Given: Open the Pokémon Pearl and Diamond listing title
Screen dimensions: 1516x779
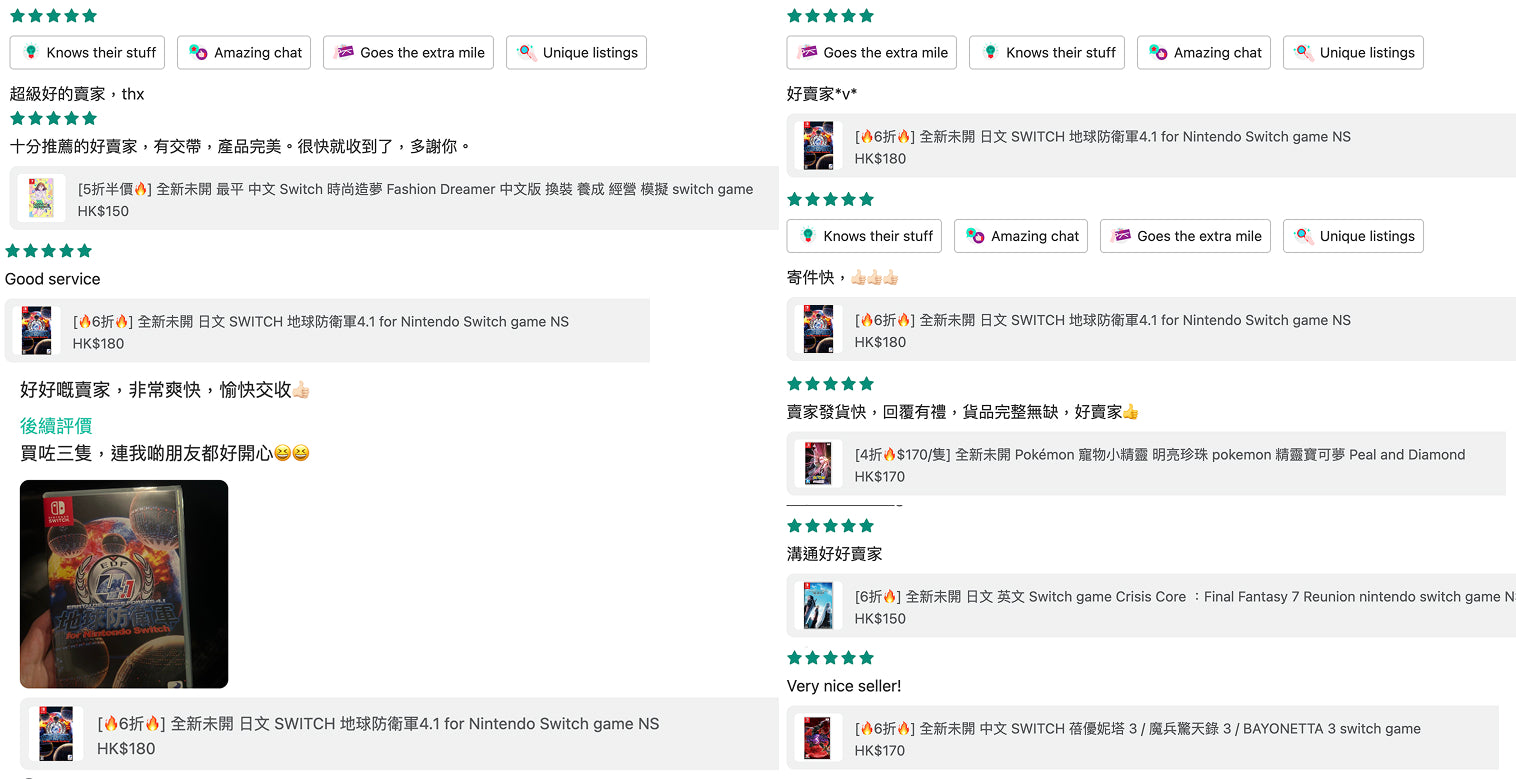Looking at the screenshot, I should pyautogui.click(x=1160, y=454).
